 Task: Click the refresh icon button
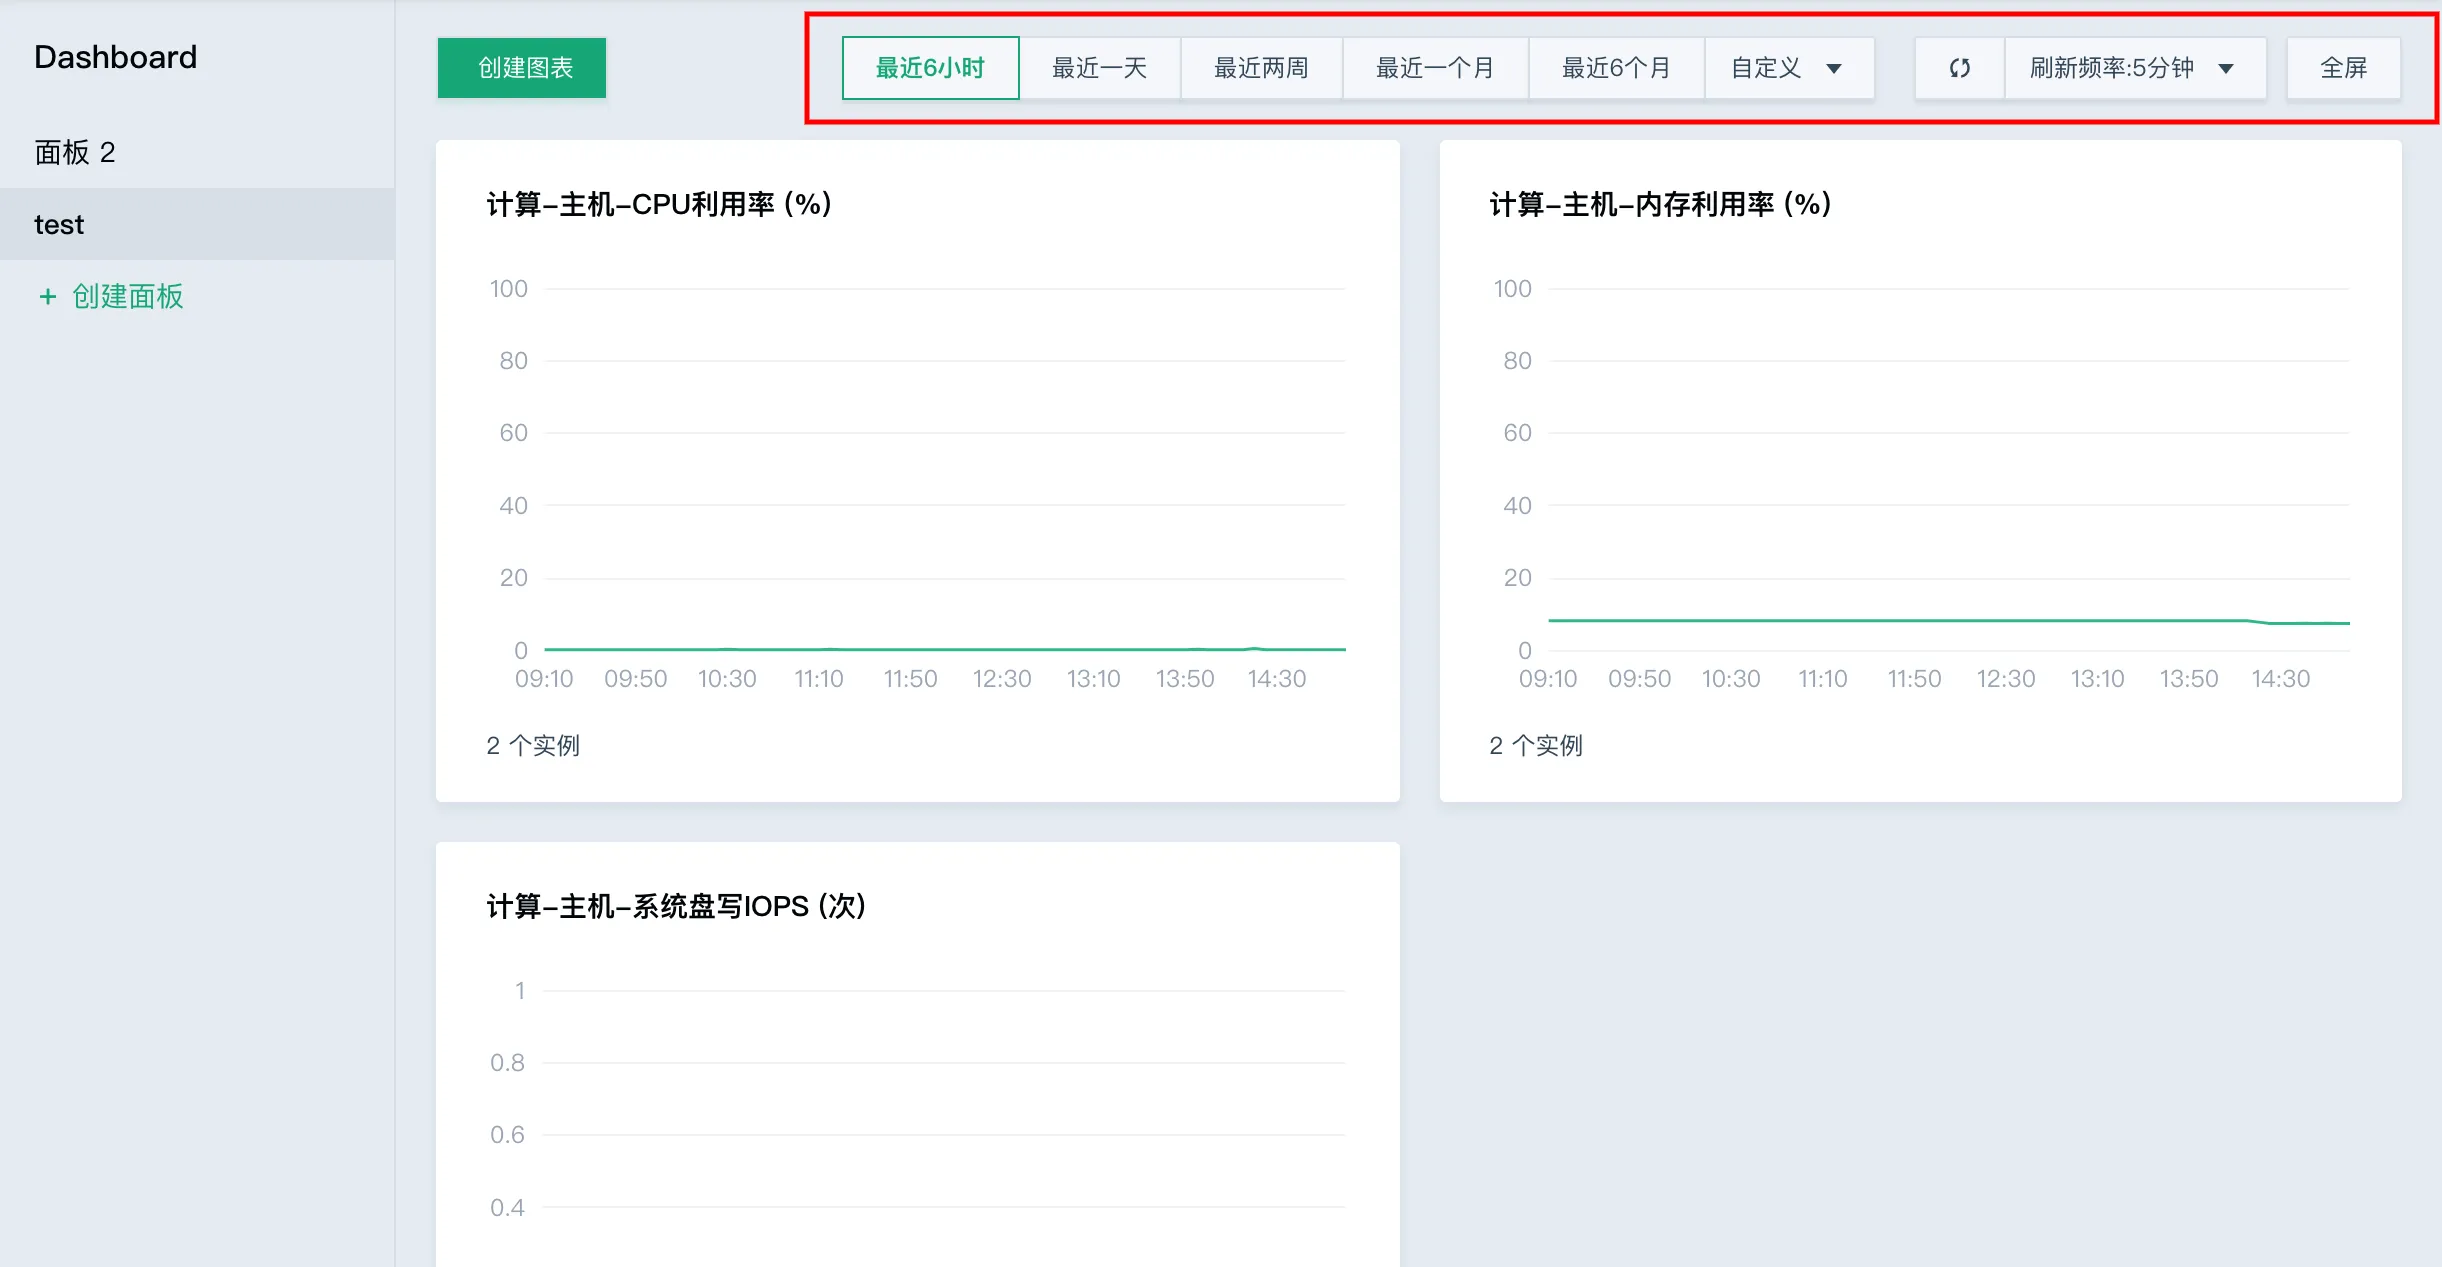click(x=1959, y=68)
